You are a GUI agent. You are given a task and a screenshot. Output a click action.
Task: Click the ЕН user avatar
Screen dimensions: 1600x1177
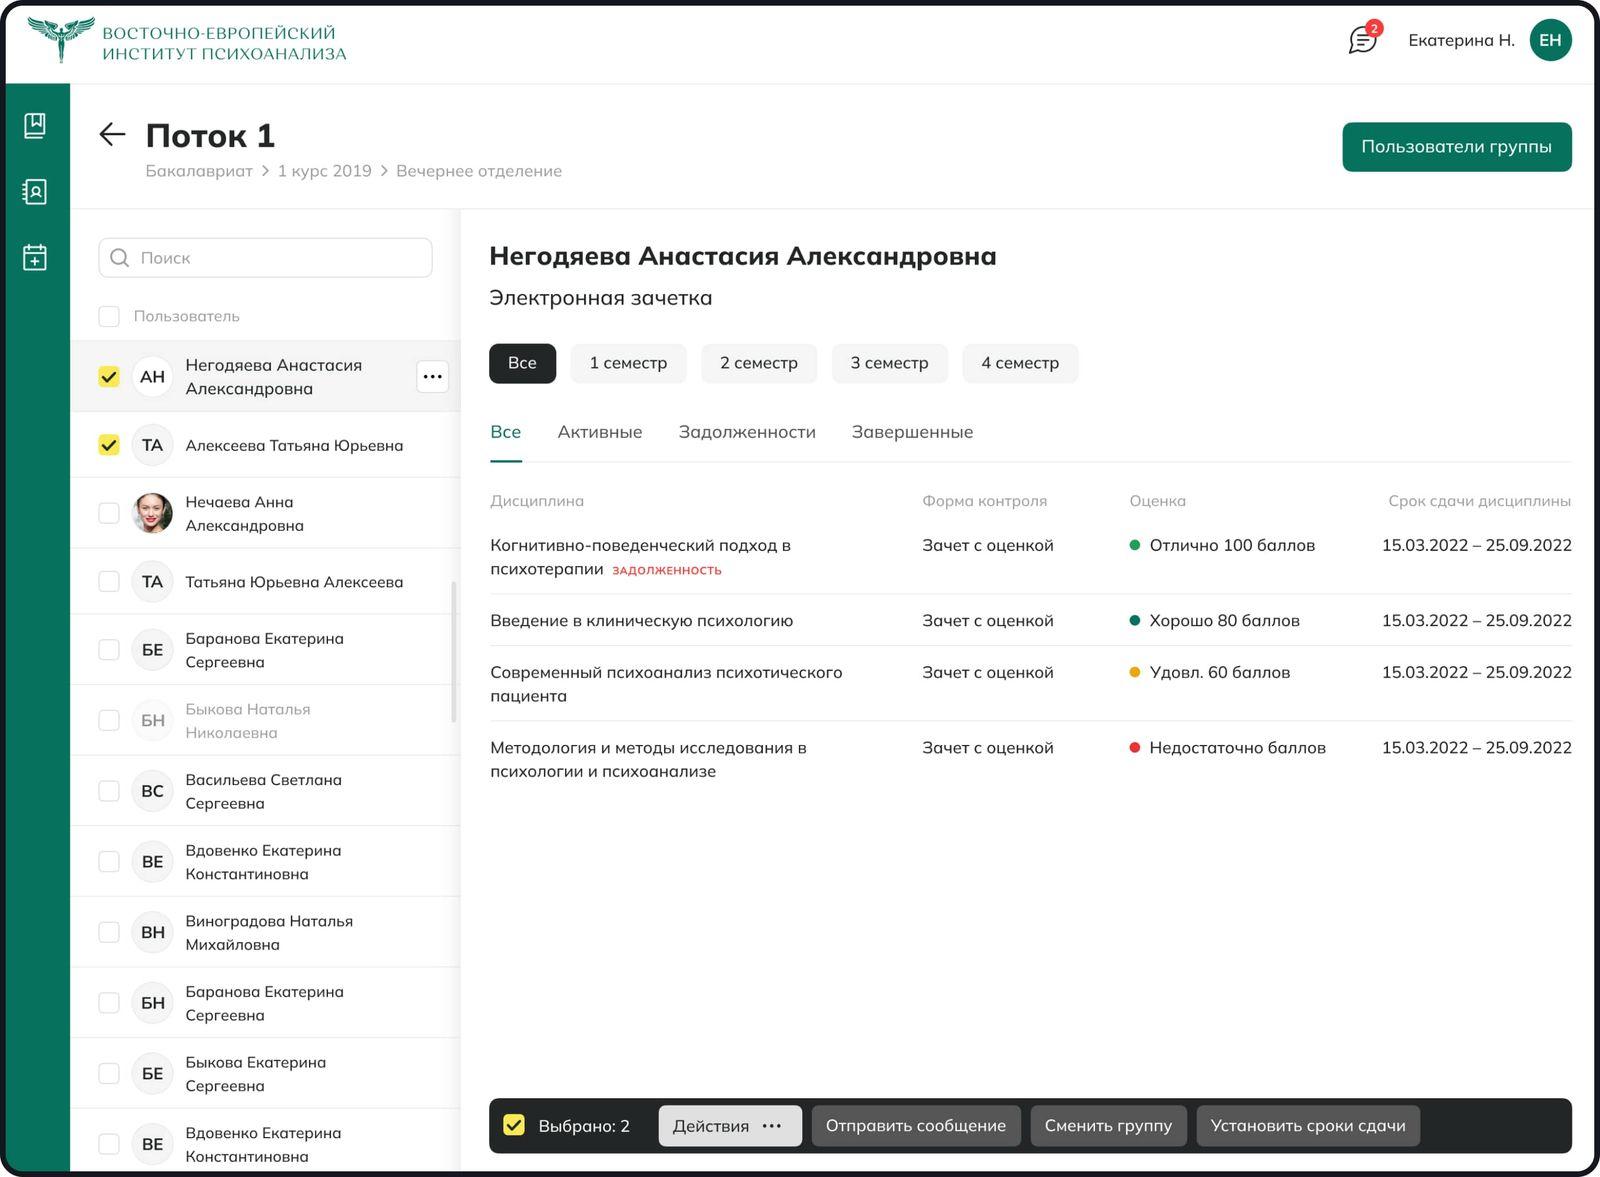pyautogui.click(x=1550, y=40)
